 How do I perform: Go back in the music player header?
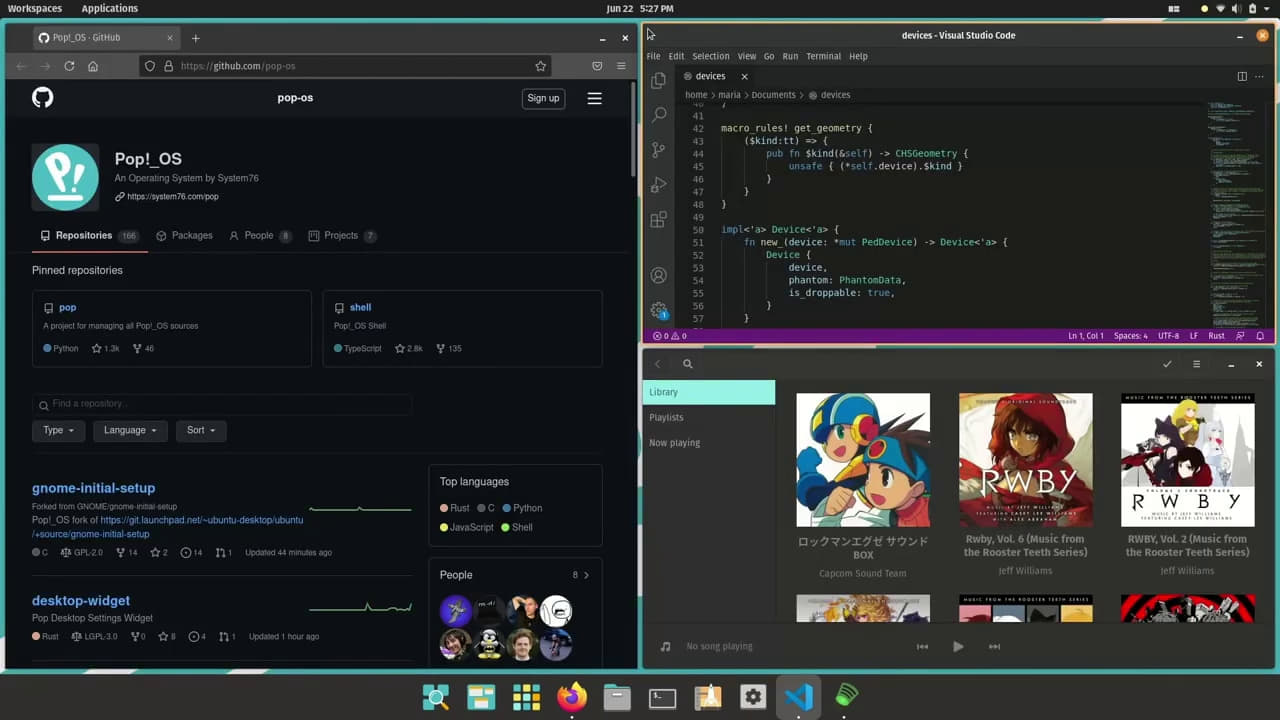click(657, 364)
